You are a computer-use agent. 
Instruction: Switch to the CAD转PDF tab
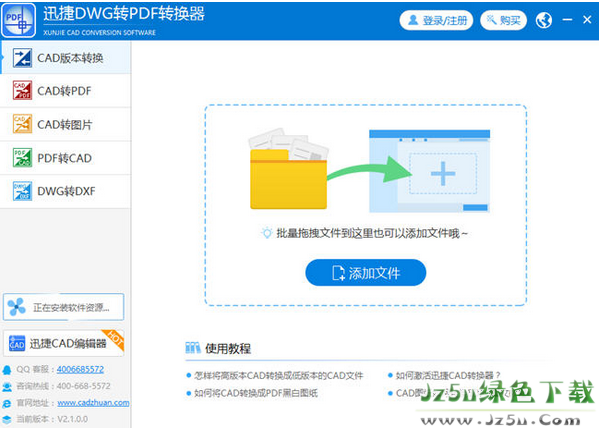pyautogui.click(x=66, y=91)
